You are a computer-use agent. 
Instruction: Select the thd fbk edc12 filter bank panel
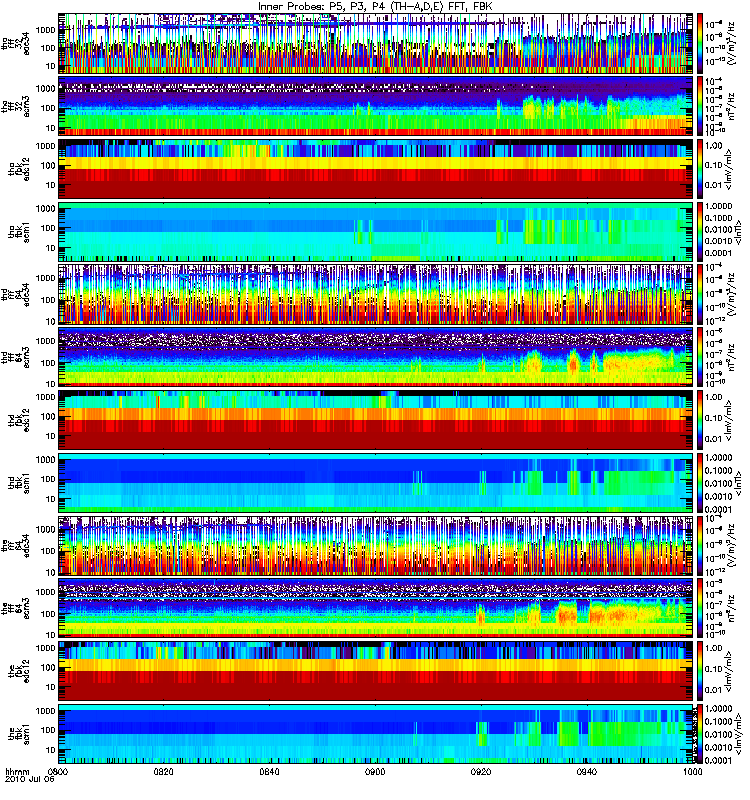pos(375,420)
